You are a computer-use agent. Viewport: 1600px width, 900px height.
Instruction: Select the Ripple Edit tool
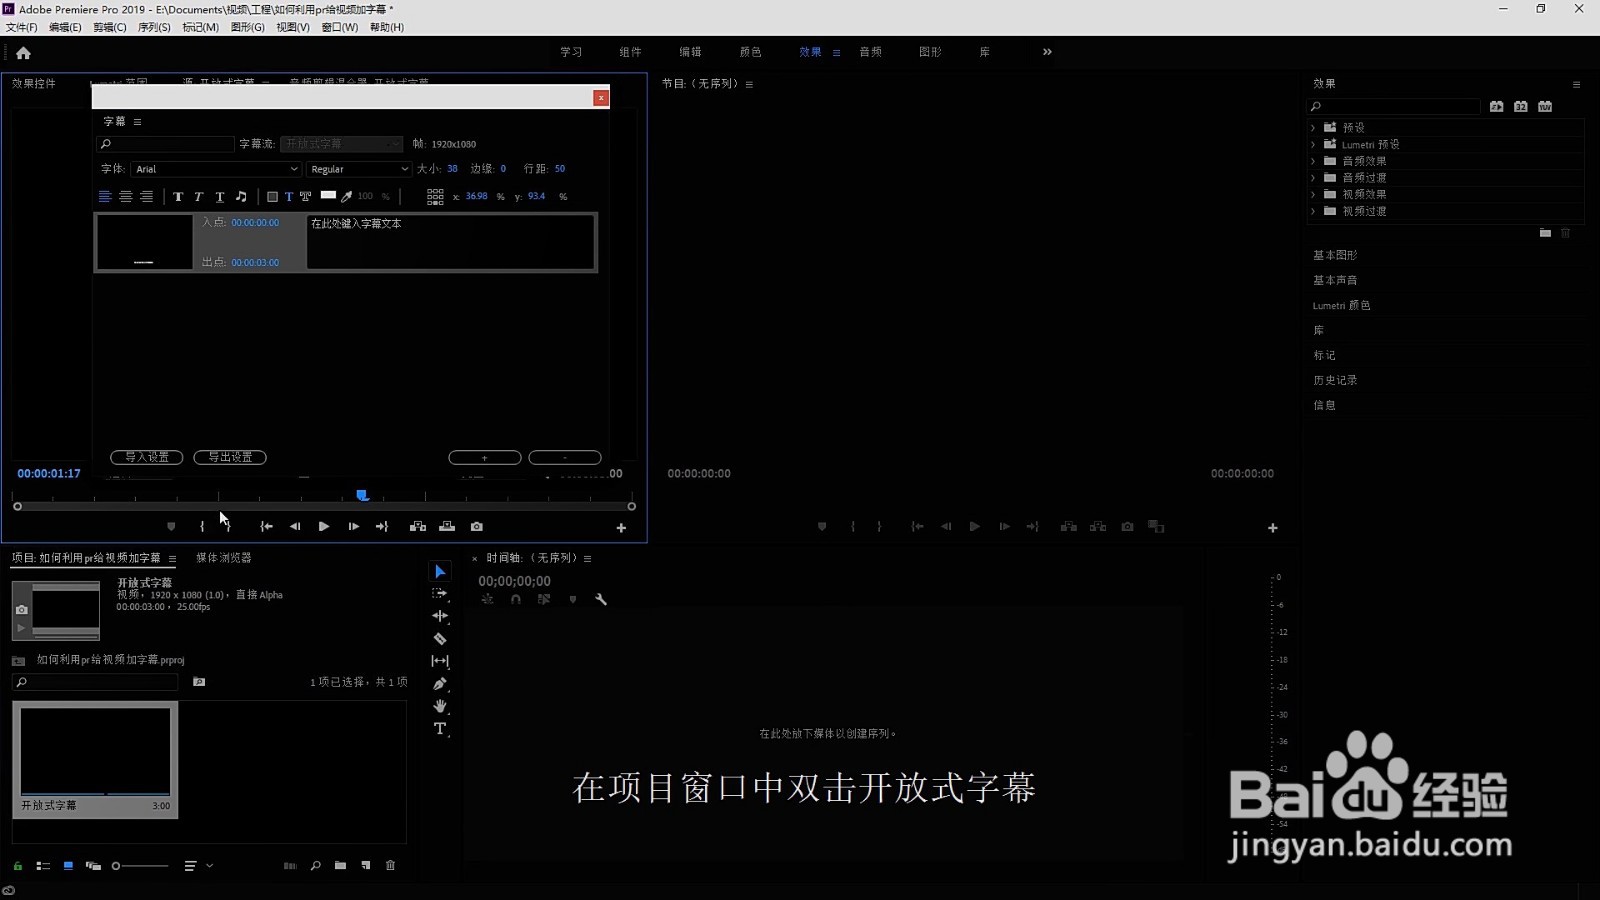point(440,616)
